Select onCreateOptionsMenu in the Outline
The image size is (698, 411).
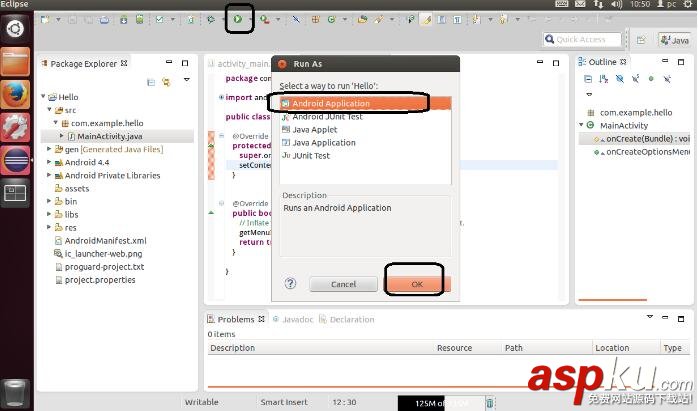pyautogui.click(x=642, y=152)
